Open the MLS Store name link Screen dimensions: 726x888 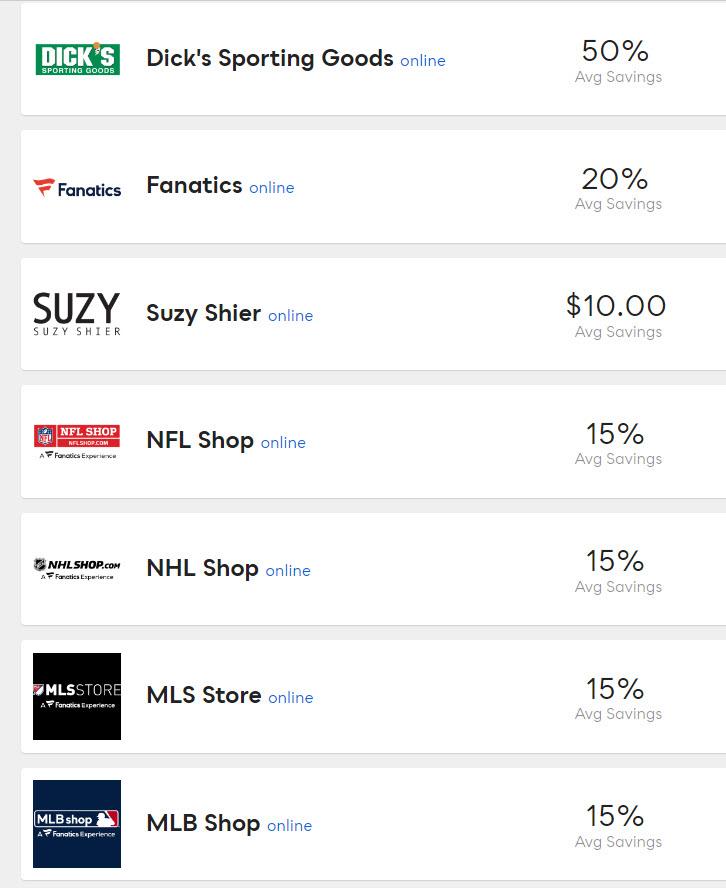pos(204,695)
